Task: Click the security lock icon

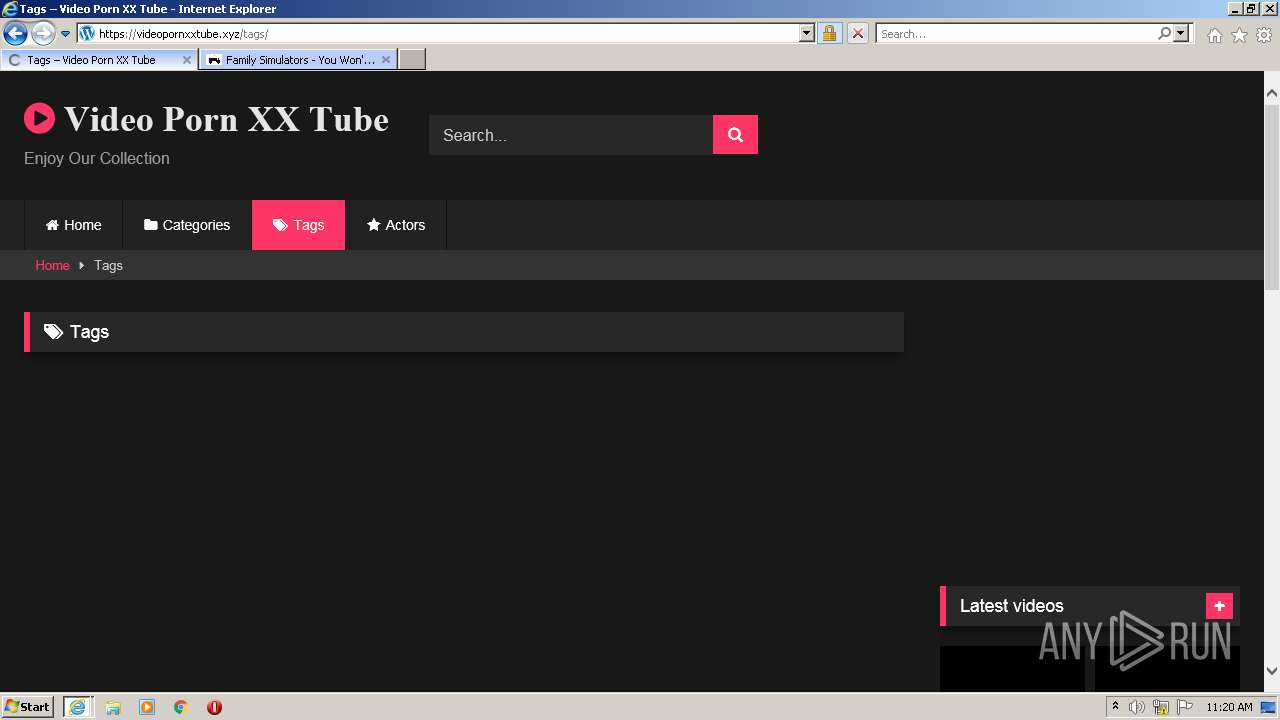Action: 829,33
